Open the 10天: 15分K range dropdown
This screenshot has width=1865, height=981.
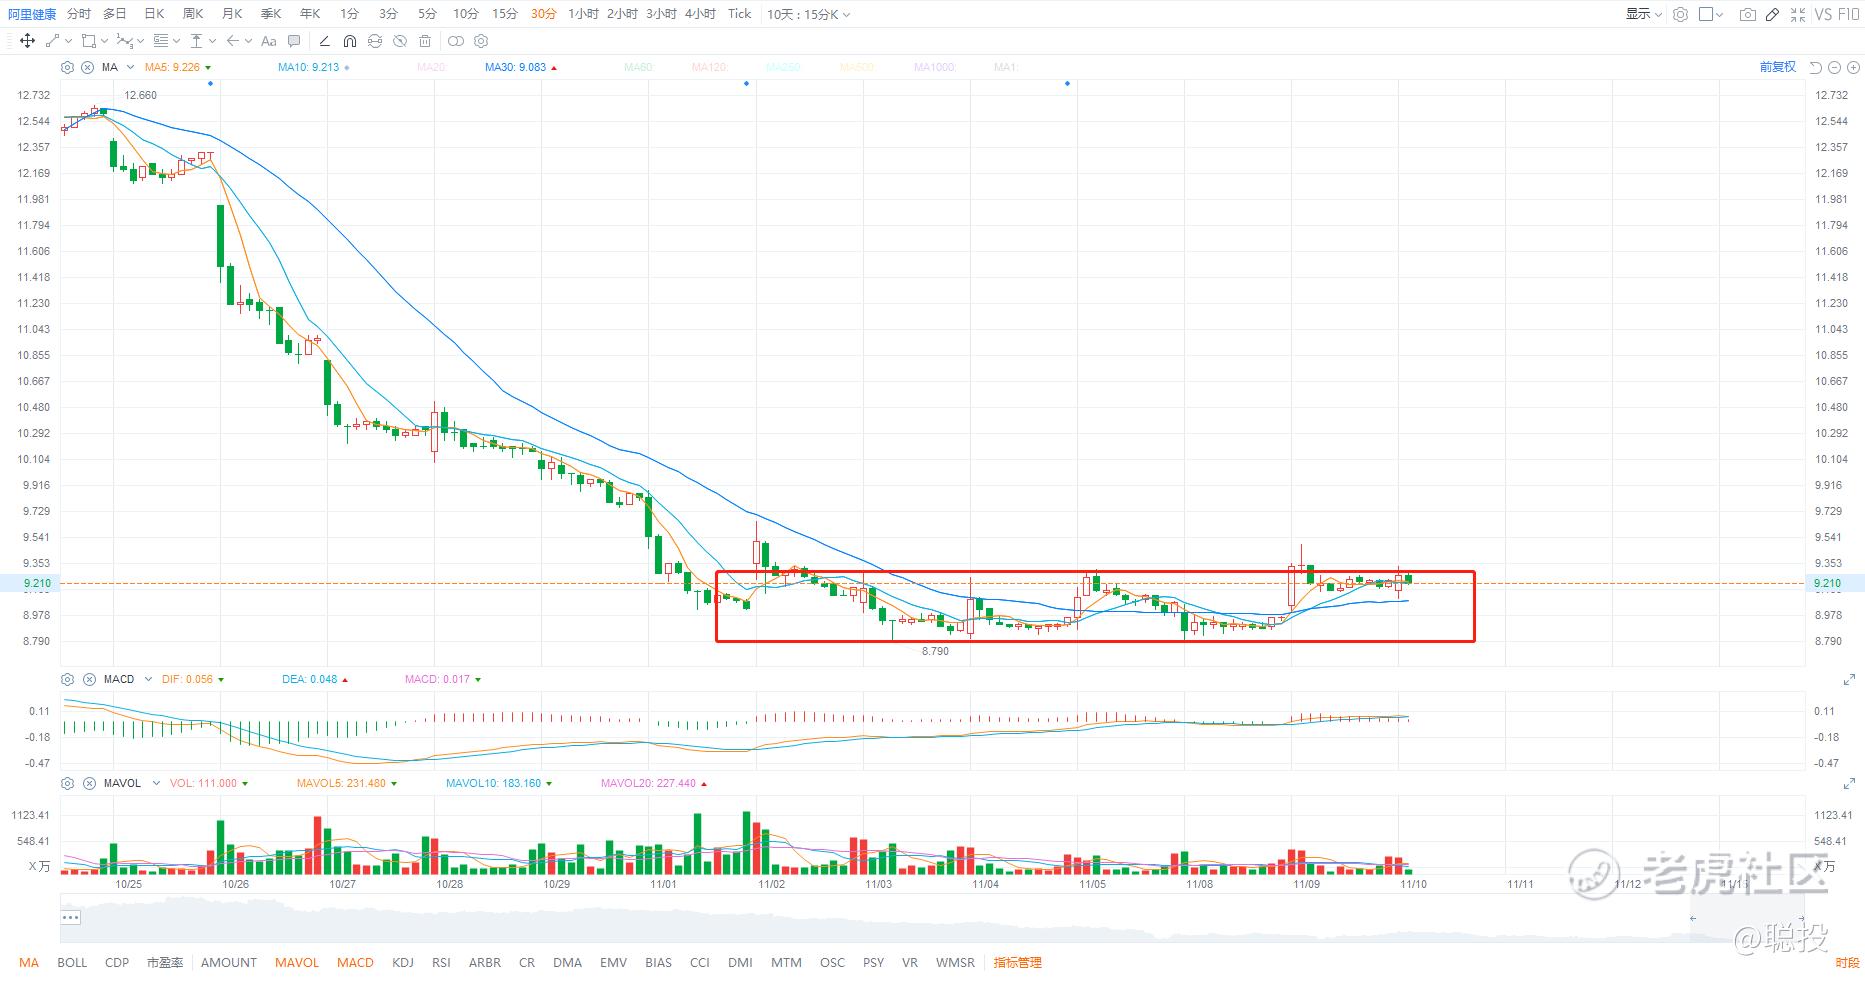point(808,14)
